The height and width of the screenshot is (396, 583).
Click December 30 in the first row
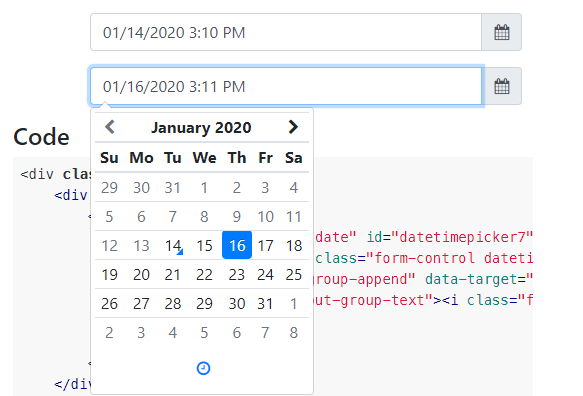(141, 187)
